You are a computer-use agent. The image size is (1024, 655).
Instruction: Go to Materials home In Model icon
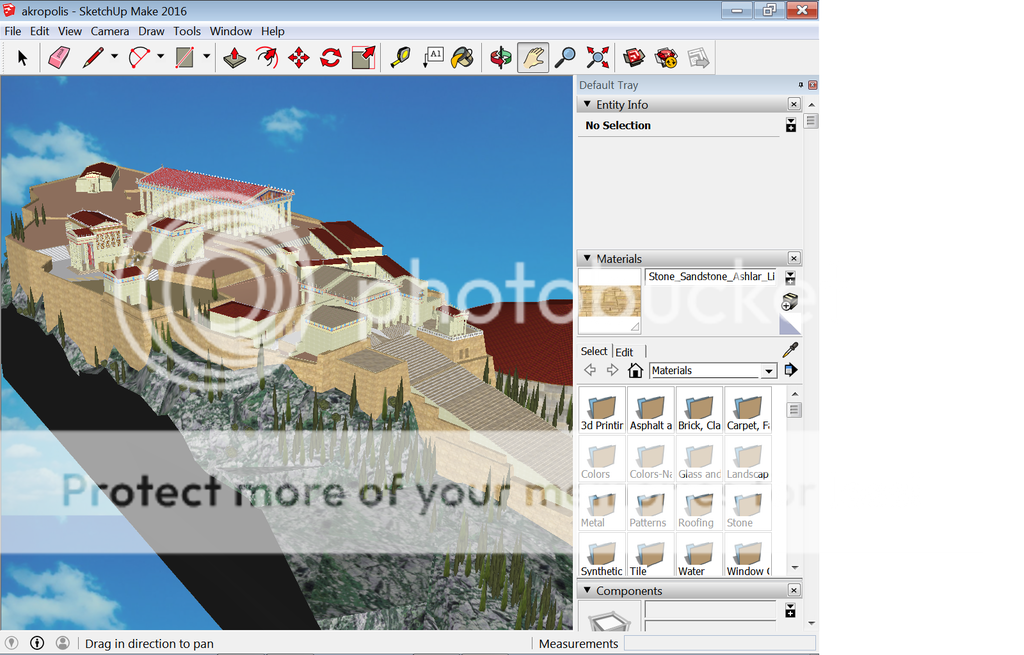635,370
